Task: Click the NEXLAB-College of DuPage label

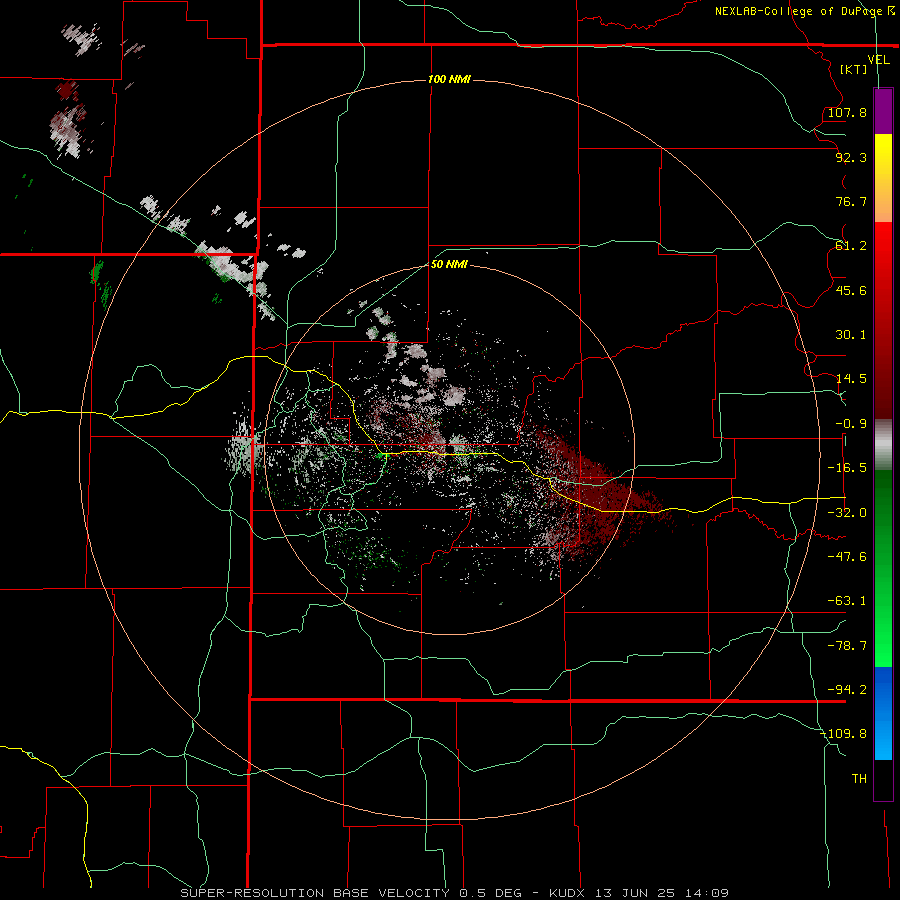Action: (800, 11)
